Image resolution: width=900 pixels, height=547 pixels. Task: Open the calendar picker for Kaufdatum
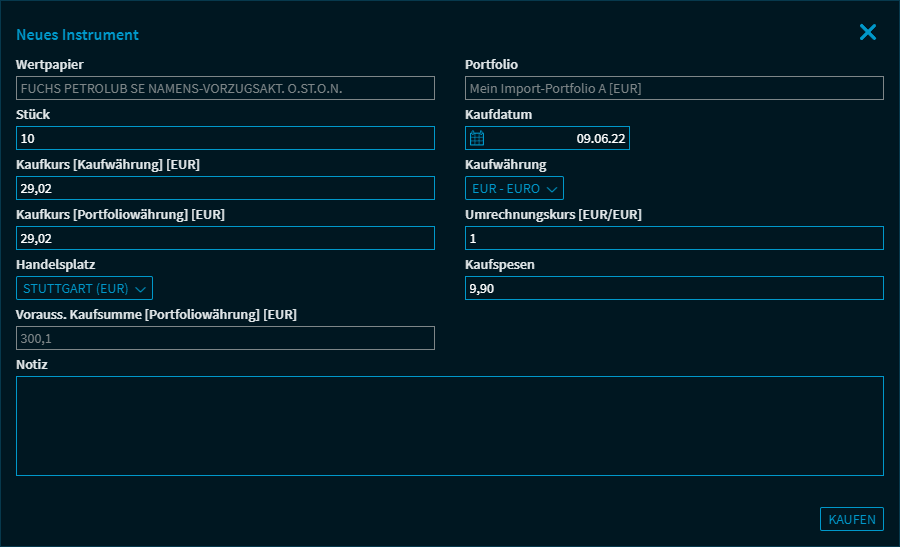tap(477, 139)
